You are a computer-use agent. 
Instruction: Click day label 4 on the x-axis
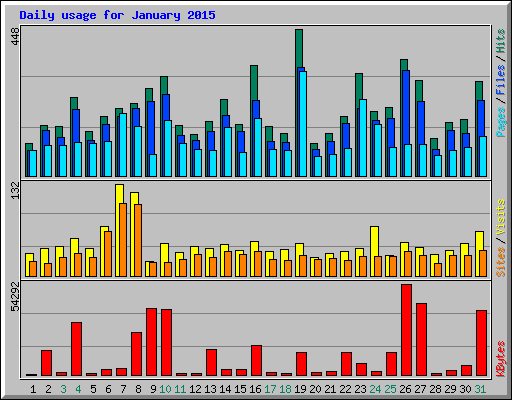[x=78, y=389]
